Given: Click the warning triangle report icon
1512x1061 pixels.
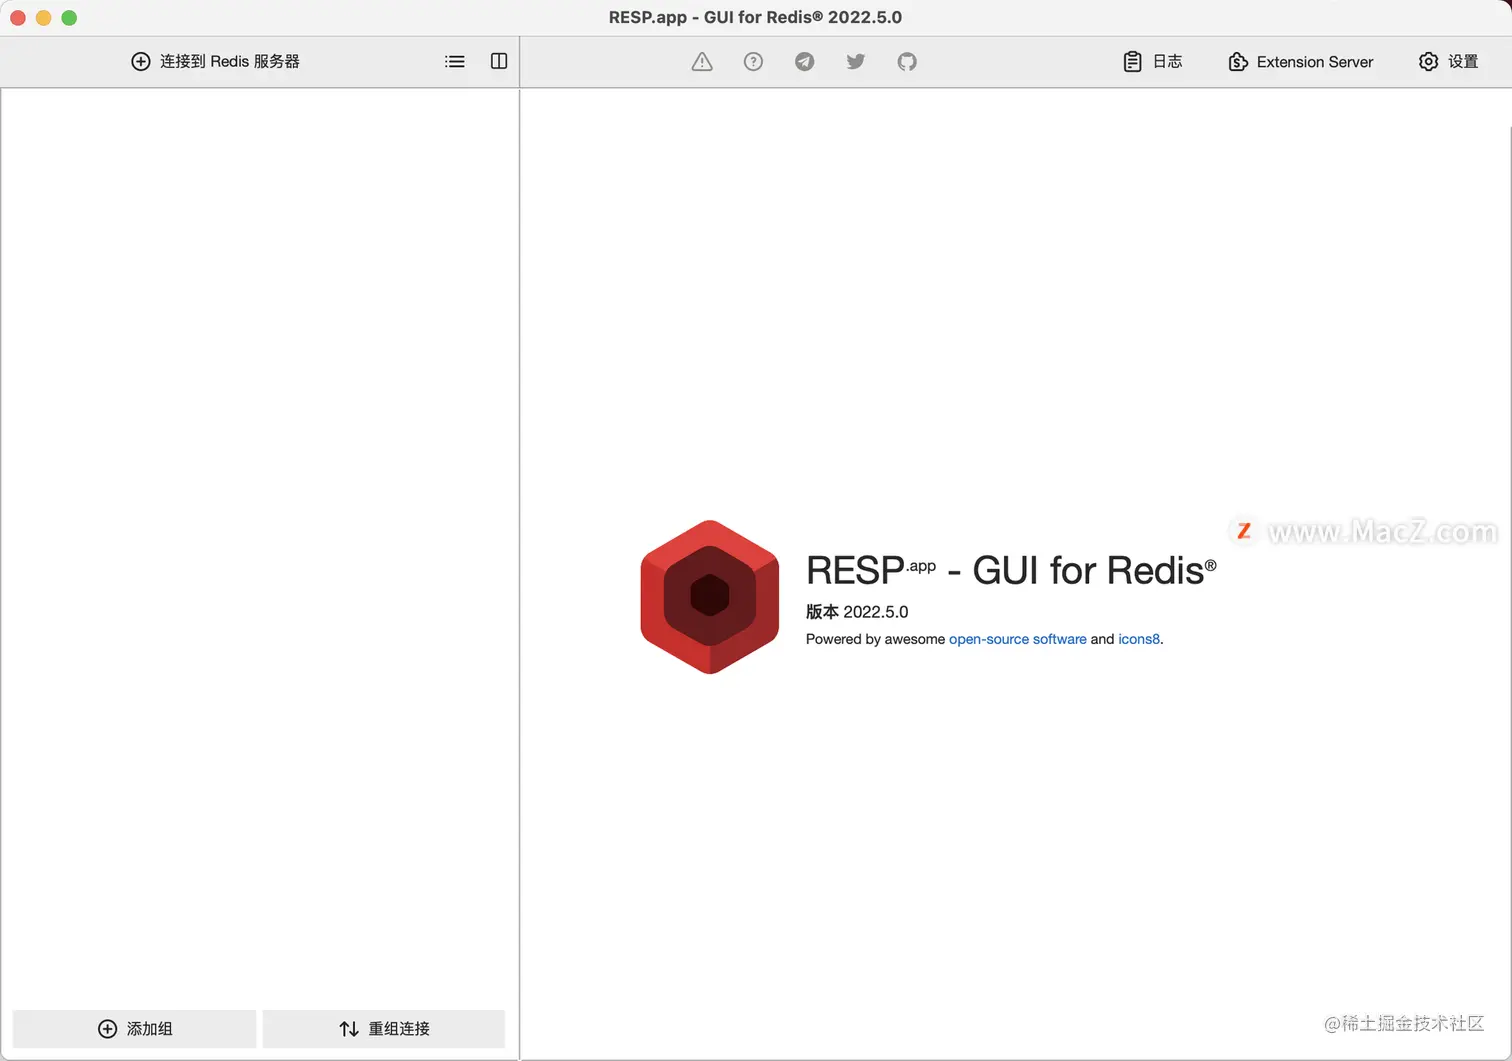Looking at the screenshot, I should [x=702, y=62].
